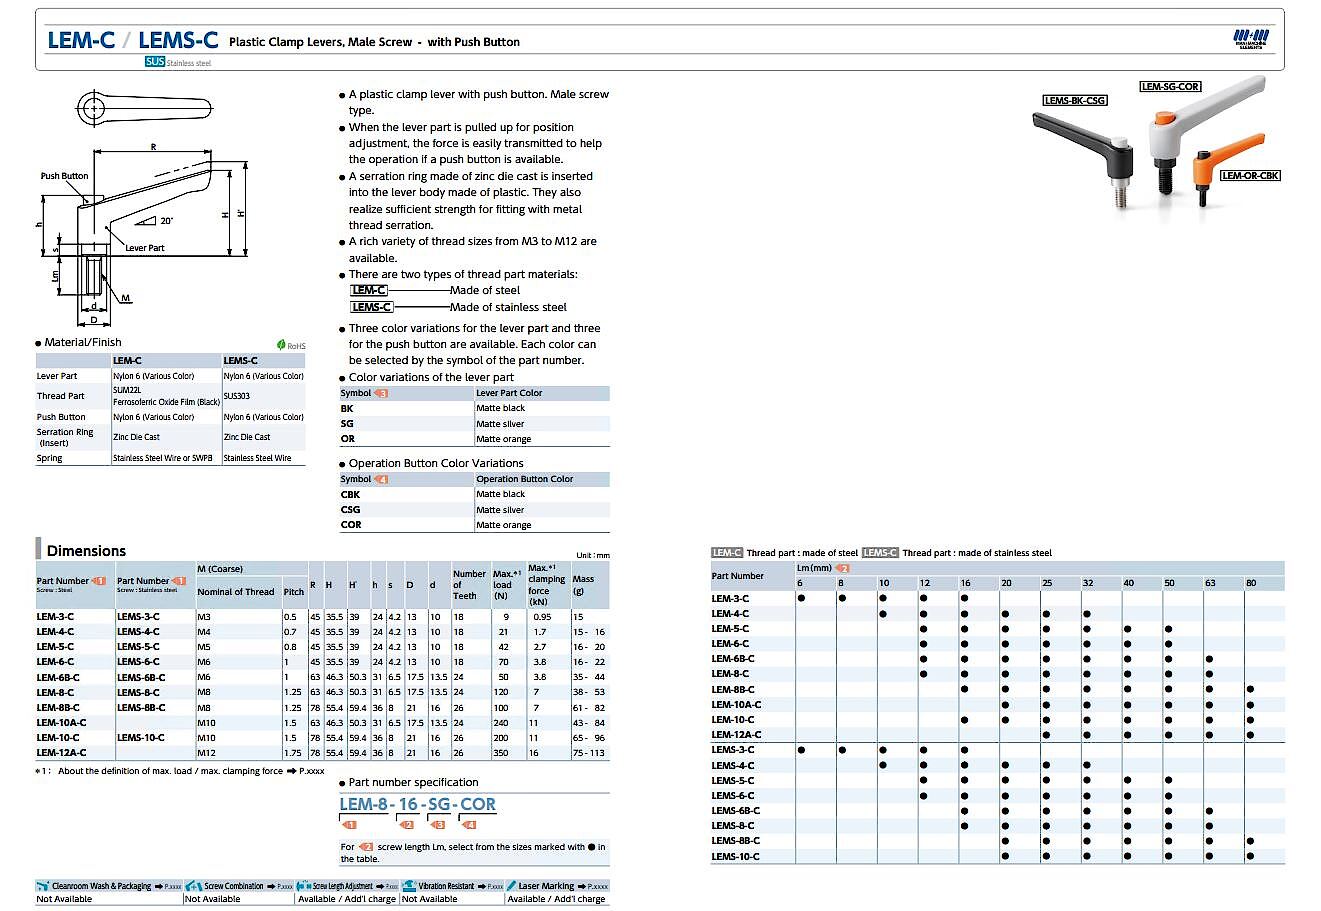
Task: Click the OR symbol in lever color table
Action: click(348, 439)
